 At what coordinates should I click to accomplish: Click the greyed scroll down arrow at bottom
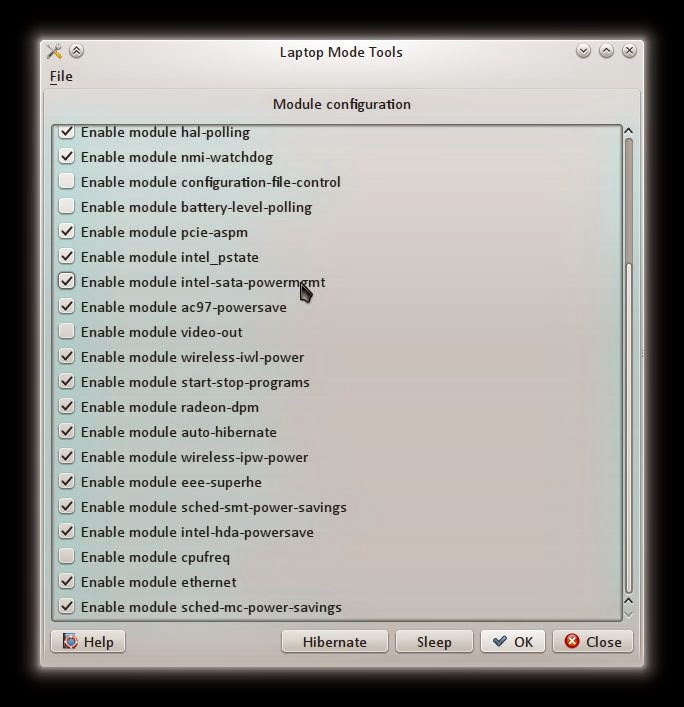pyautogui.click(x=629, y=614)
